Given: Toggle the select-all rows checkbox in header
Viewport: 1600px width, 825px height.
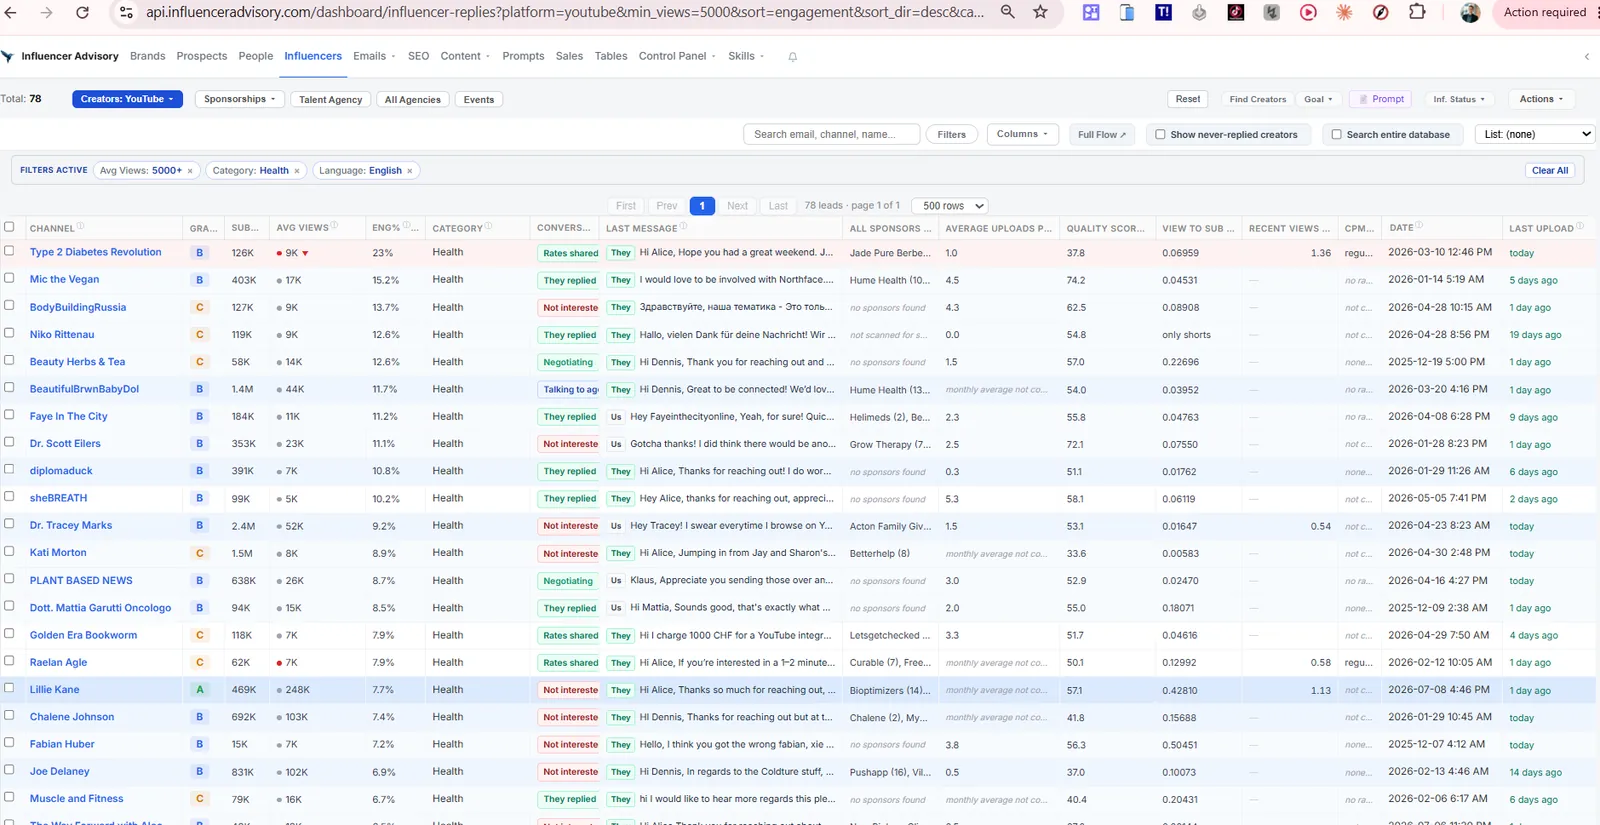Looking at the screenshot, I should click(9, 227).
